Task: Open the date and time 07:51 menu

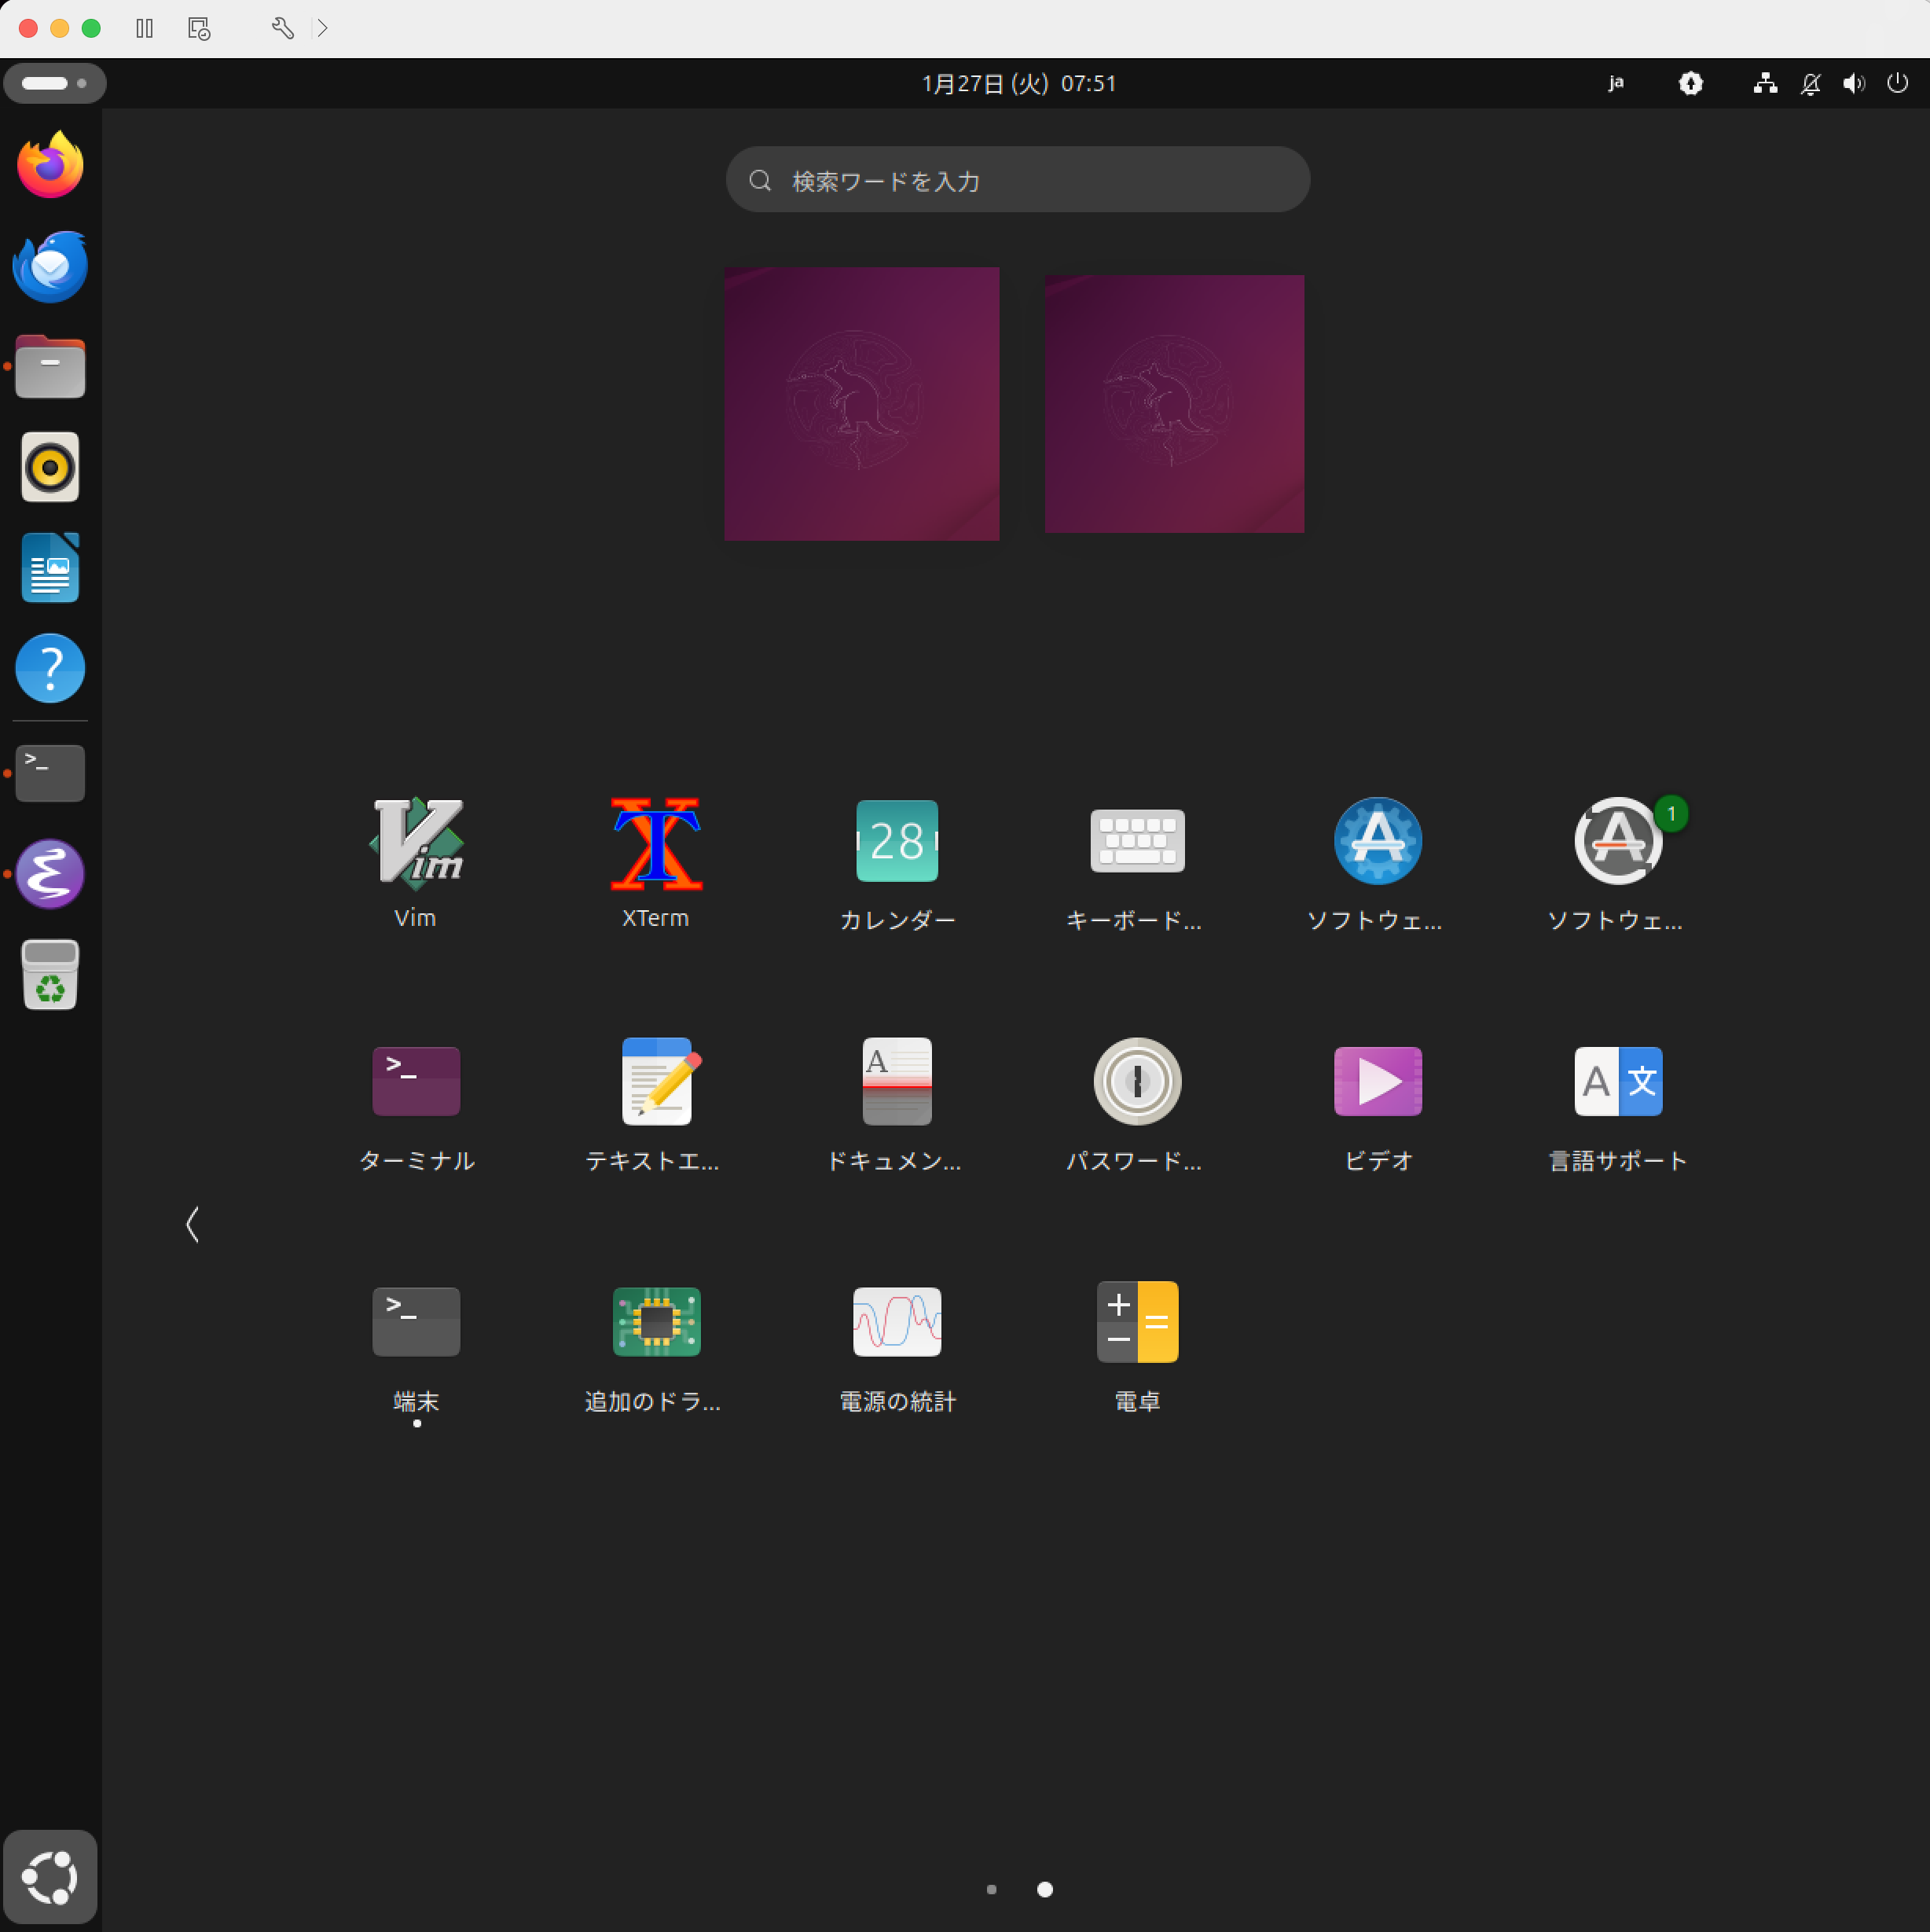Action: click(x=1018, y=83)
